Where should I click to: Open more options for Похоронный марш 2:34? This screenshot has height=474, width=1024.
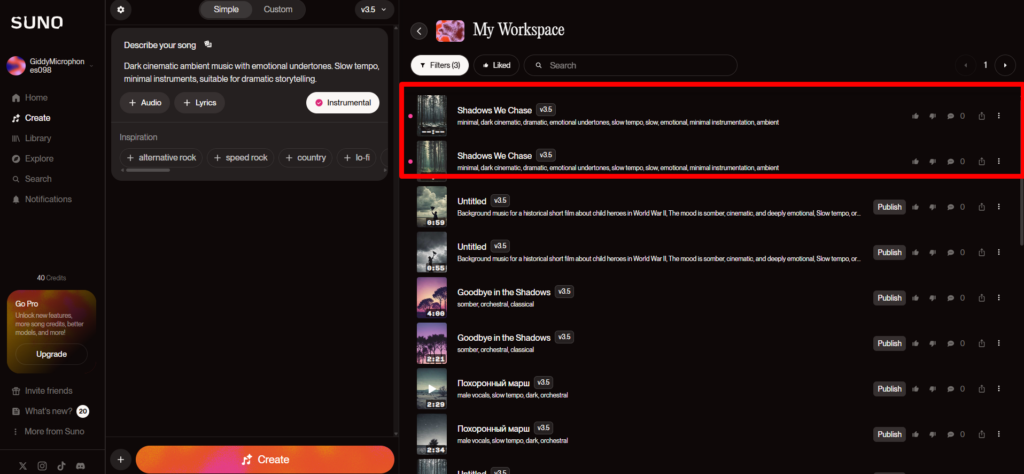pos(999,434)
